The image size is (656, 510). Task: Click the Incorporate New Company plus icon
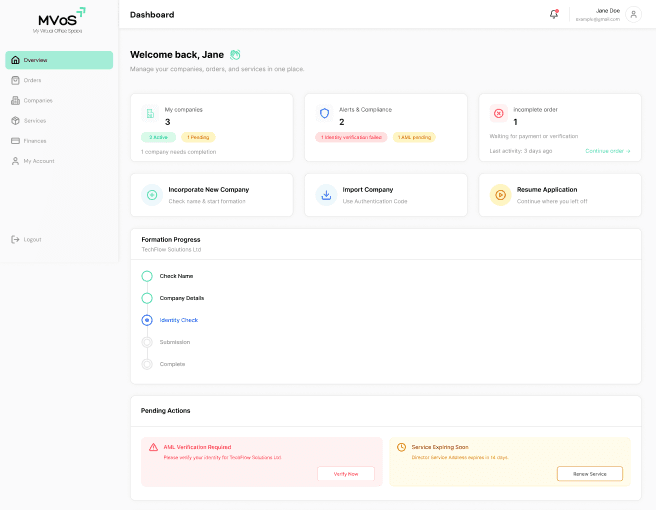tap(152, 195)
